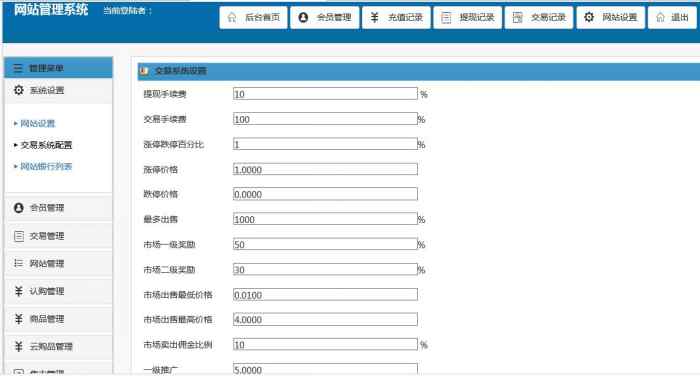Viewport: 700px width, 376px height.
Task: Click the home icon on 后台首页 button
Action: pos(232,17)
